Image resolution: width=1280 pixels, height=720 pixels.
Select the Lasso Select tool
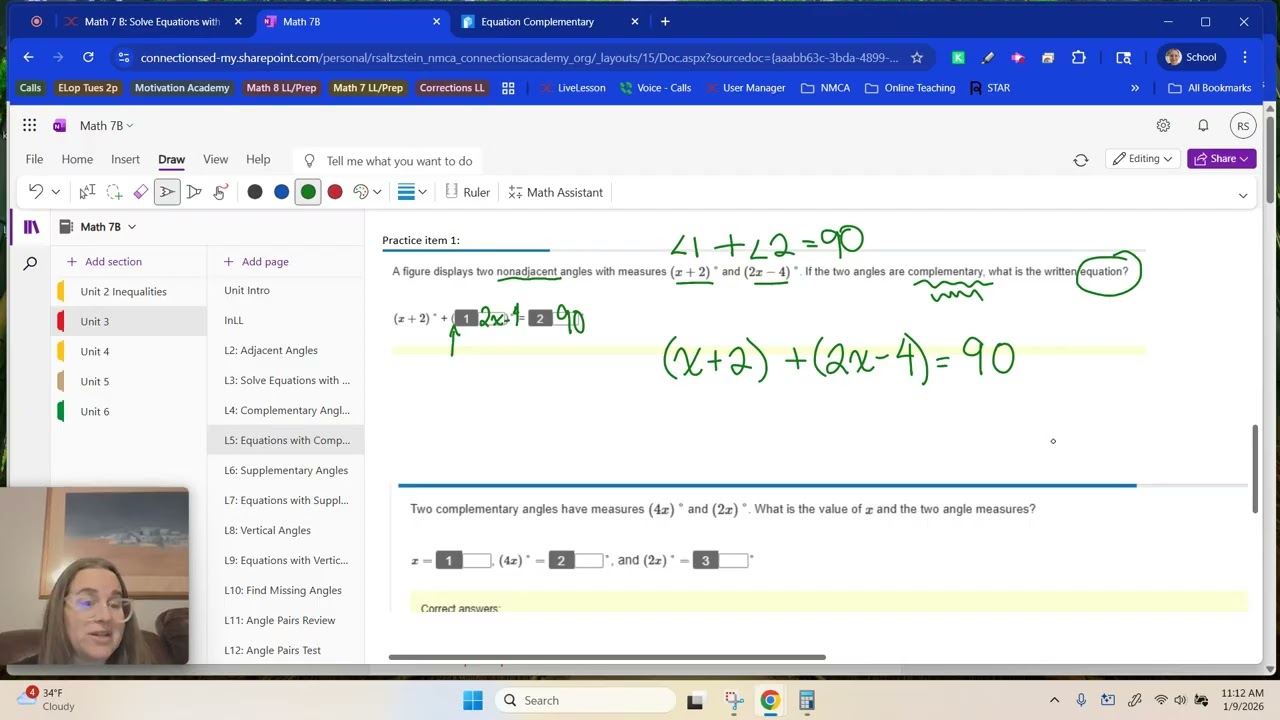114,192
